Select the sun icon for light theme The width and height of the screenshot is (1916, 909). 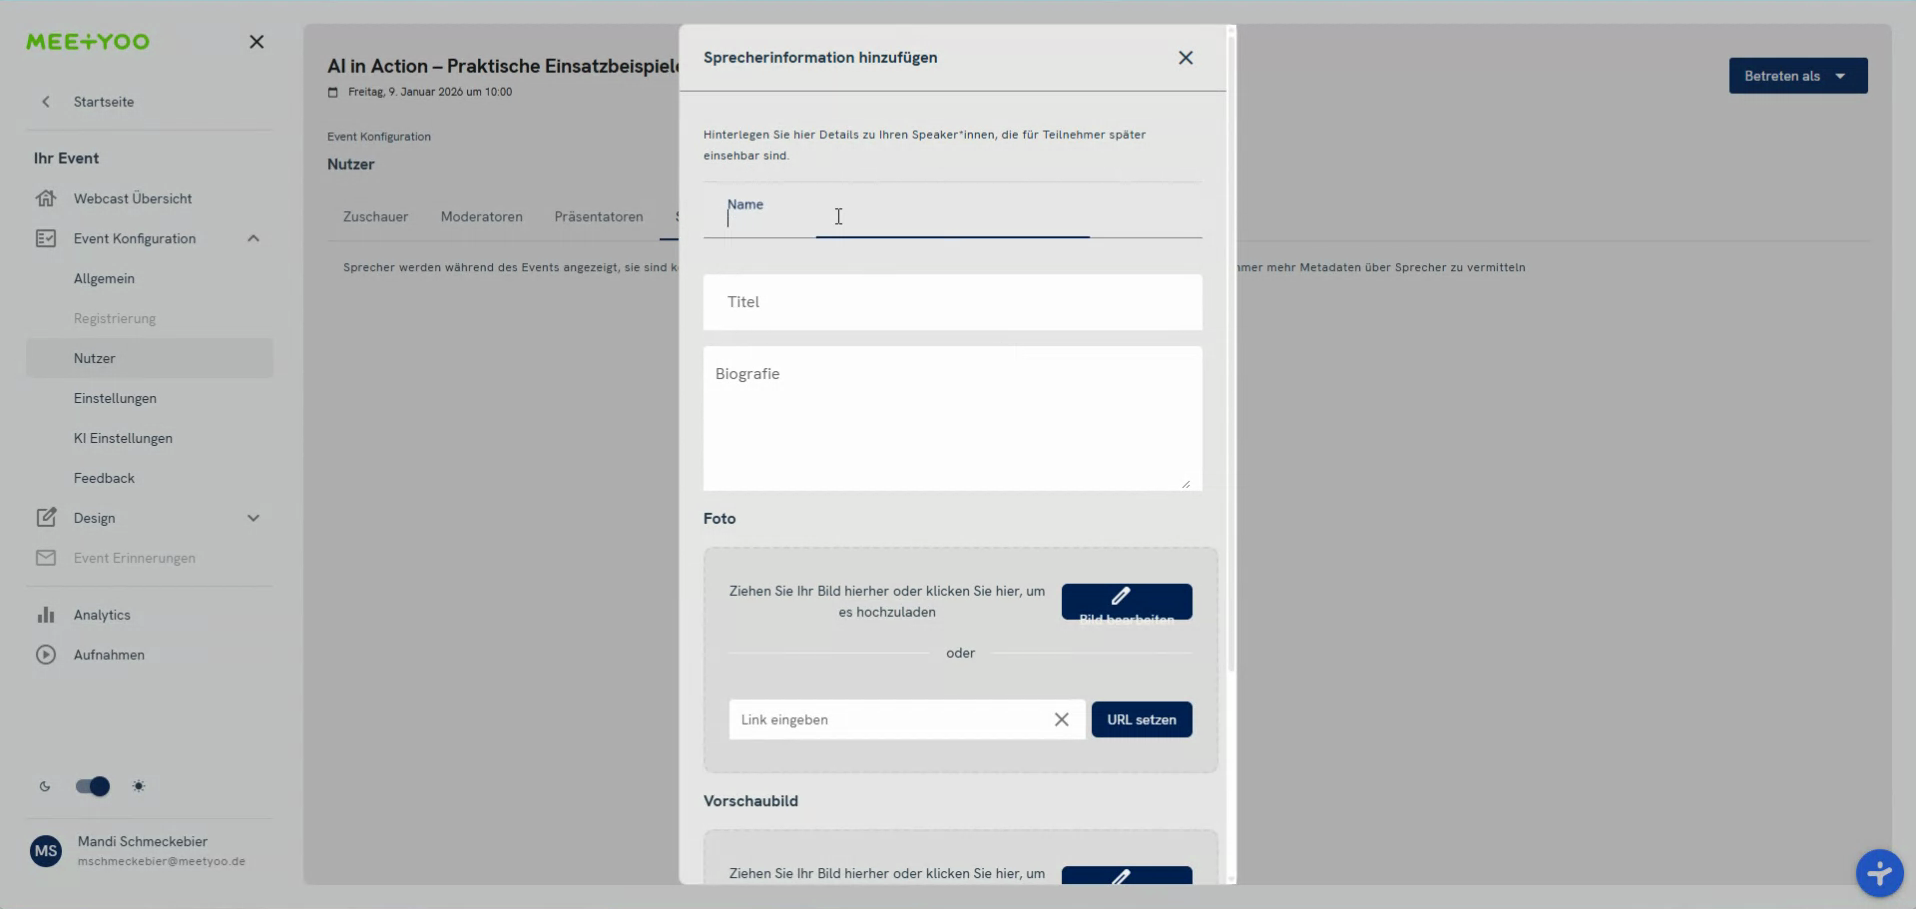[139, 787]
